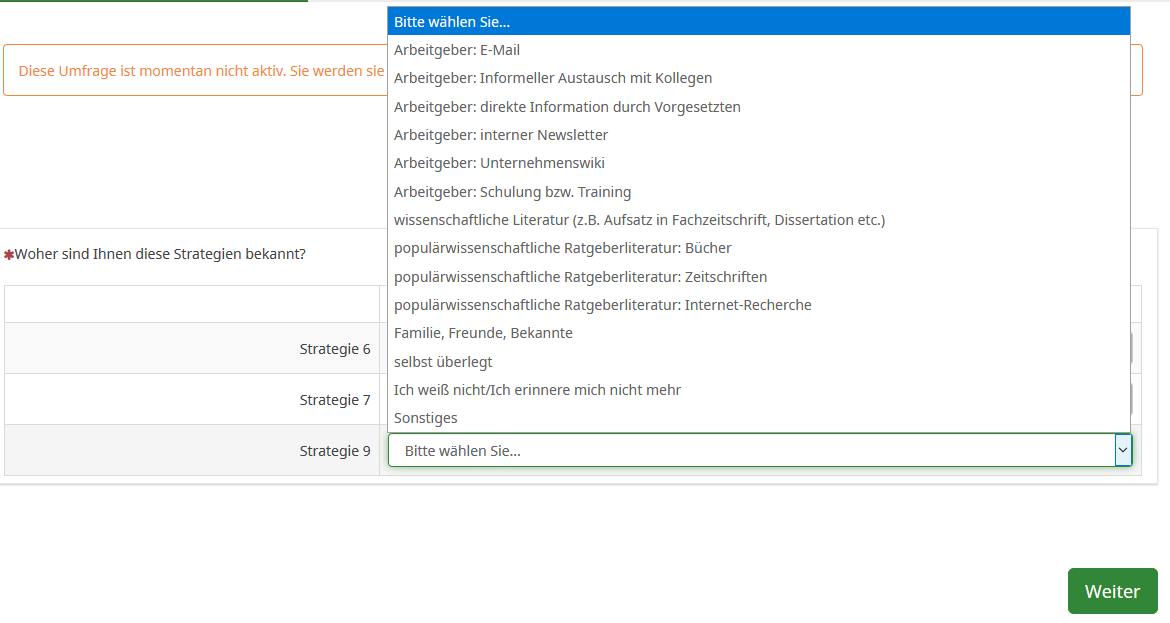Select 'Arbeitgeber: Schulung bzw. Training'
The width and height of the screenshot is (1170, 623).
coord(512,192)
